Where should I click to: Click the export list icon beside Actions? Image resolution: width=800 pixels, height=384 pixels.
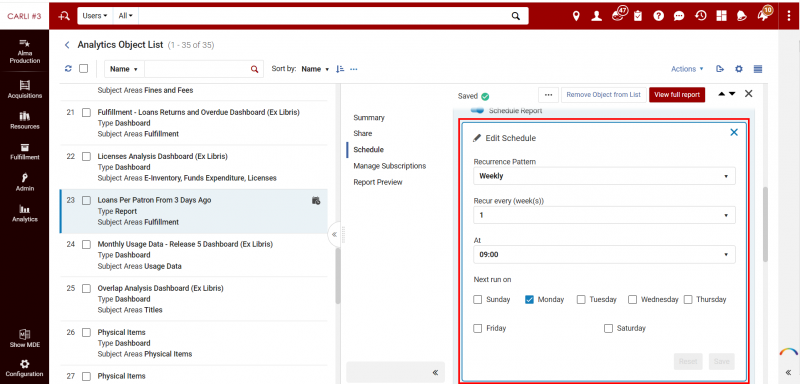click(720, 69)
